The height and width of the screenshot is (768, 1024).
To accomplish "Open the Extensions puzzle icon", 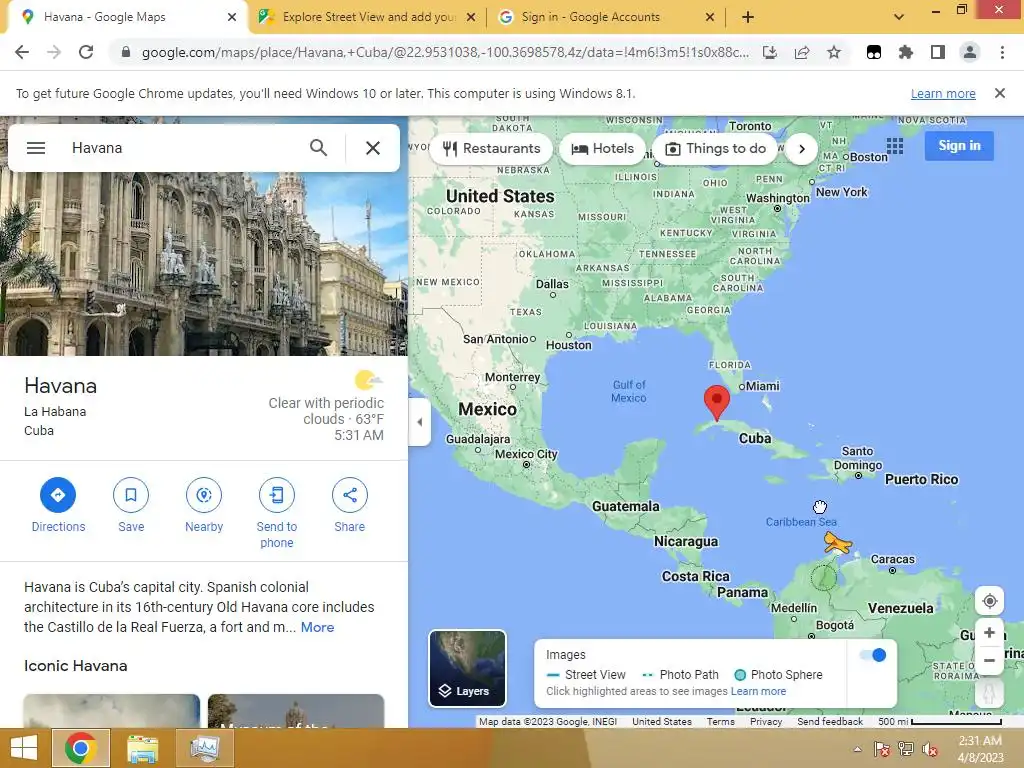I will point(906,52).
